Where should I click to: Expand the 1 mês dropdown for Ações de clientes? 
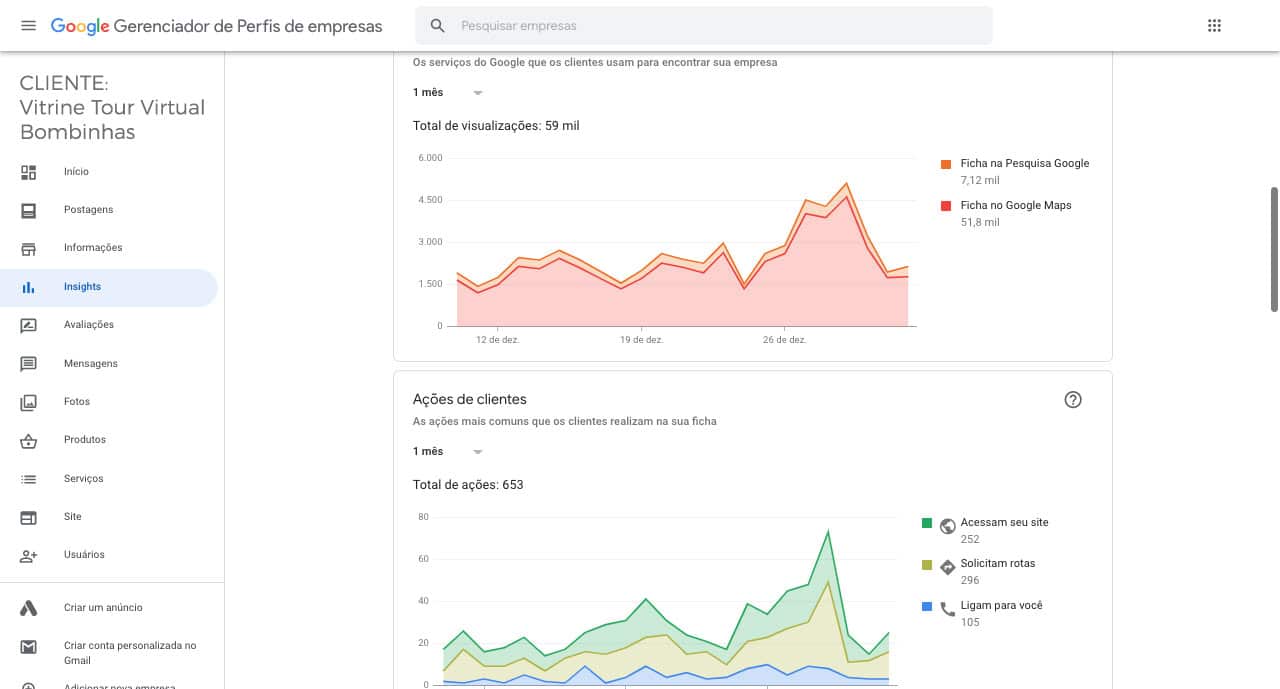(448, 451)
